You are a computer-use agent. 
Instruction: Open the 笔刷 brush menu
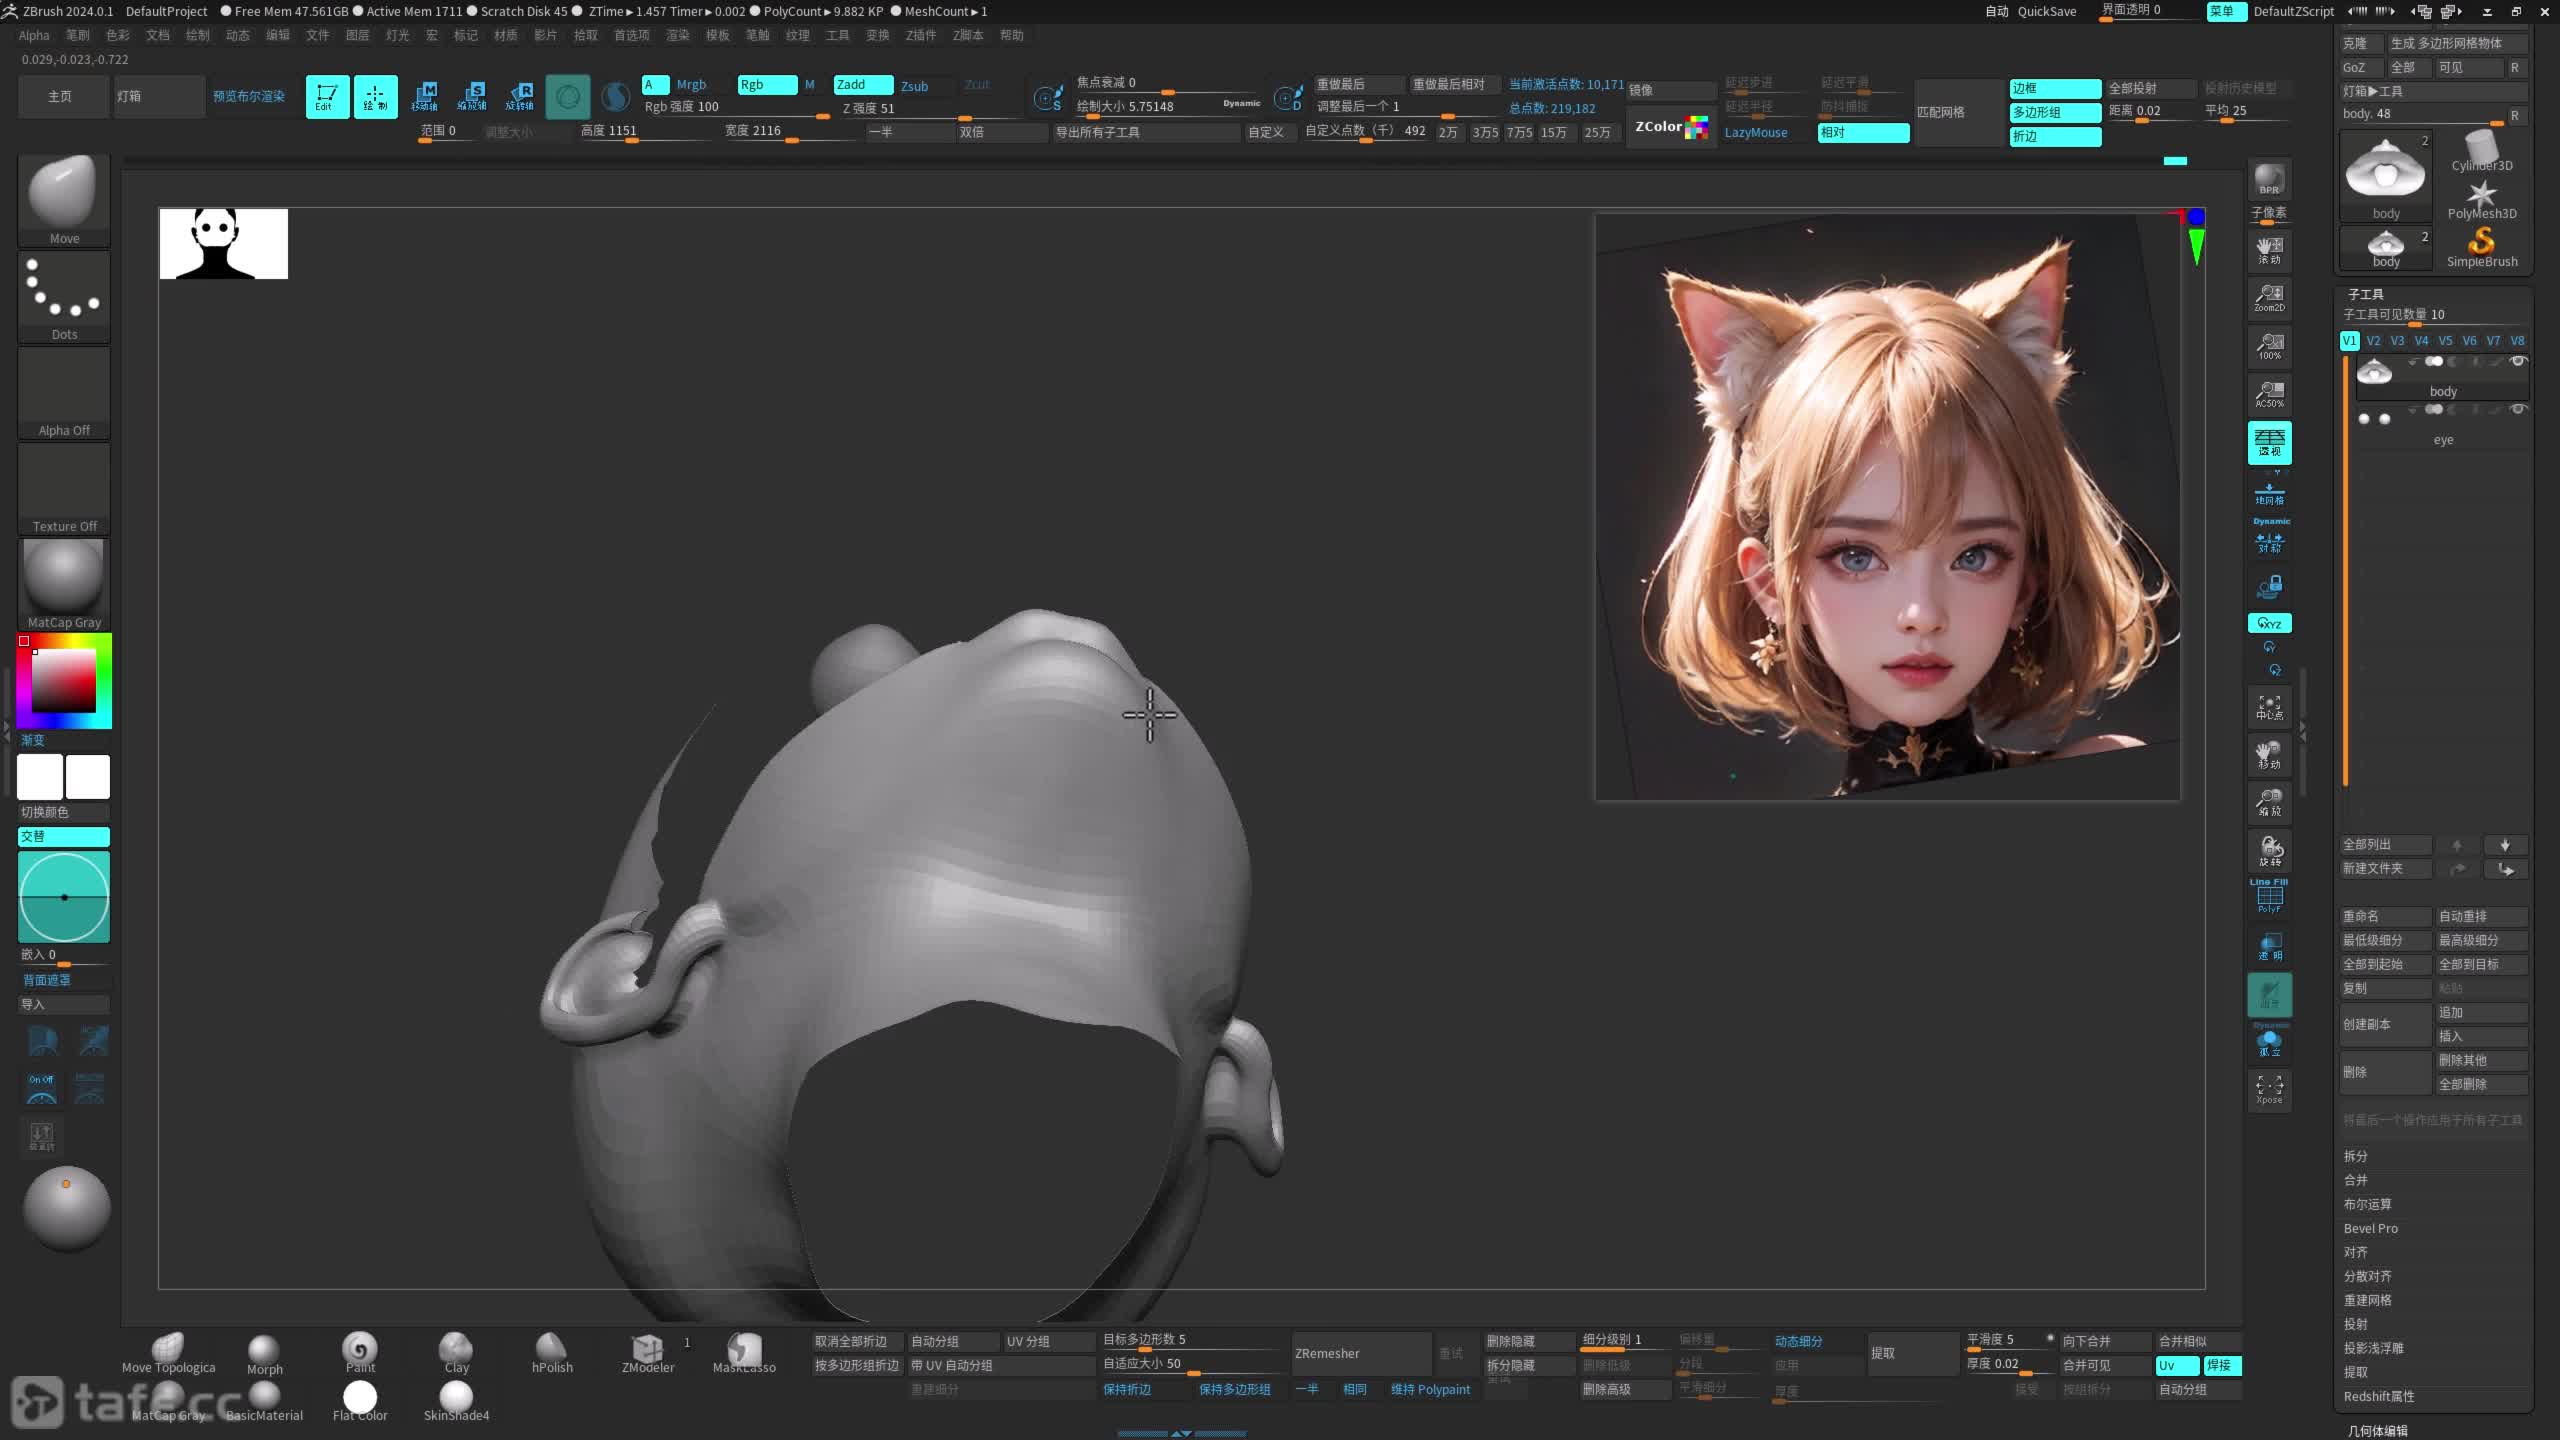(x=78, y=35)
